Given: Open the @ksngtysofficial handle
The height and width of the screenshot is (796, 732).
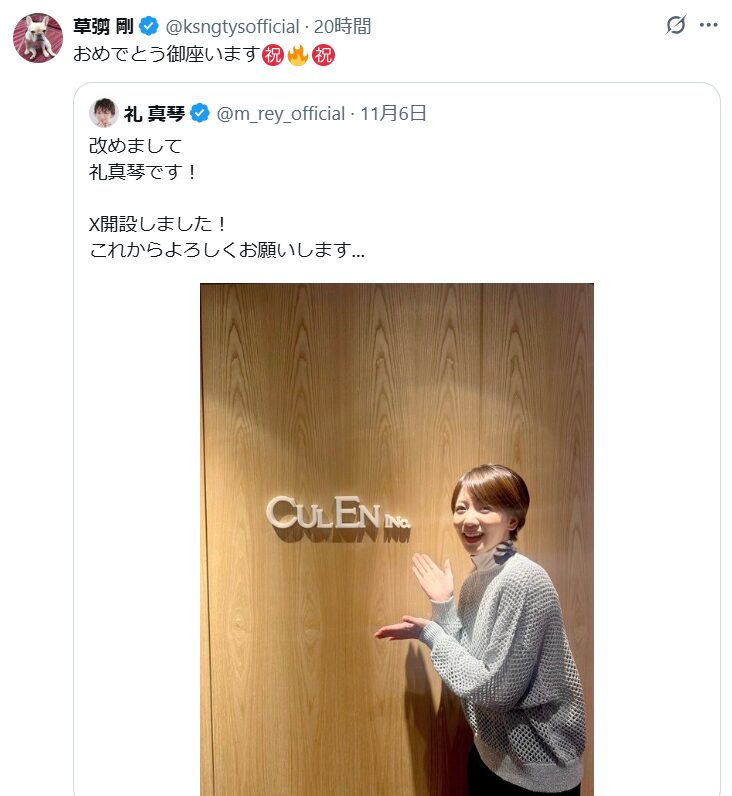Looking at the screenshot, I should click(x=232, y=26).
